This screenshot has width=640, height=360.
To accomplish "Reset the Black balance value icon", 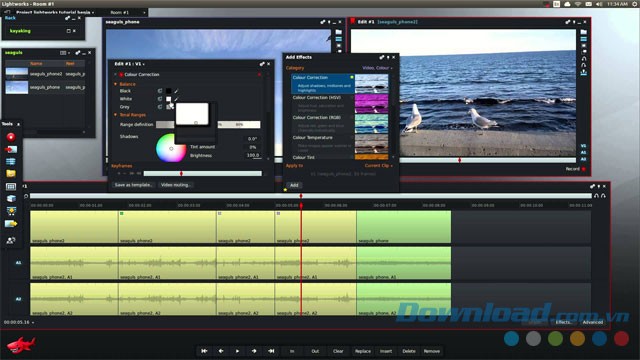I will click(x=160, y=91).
